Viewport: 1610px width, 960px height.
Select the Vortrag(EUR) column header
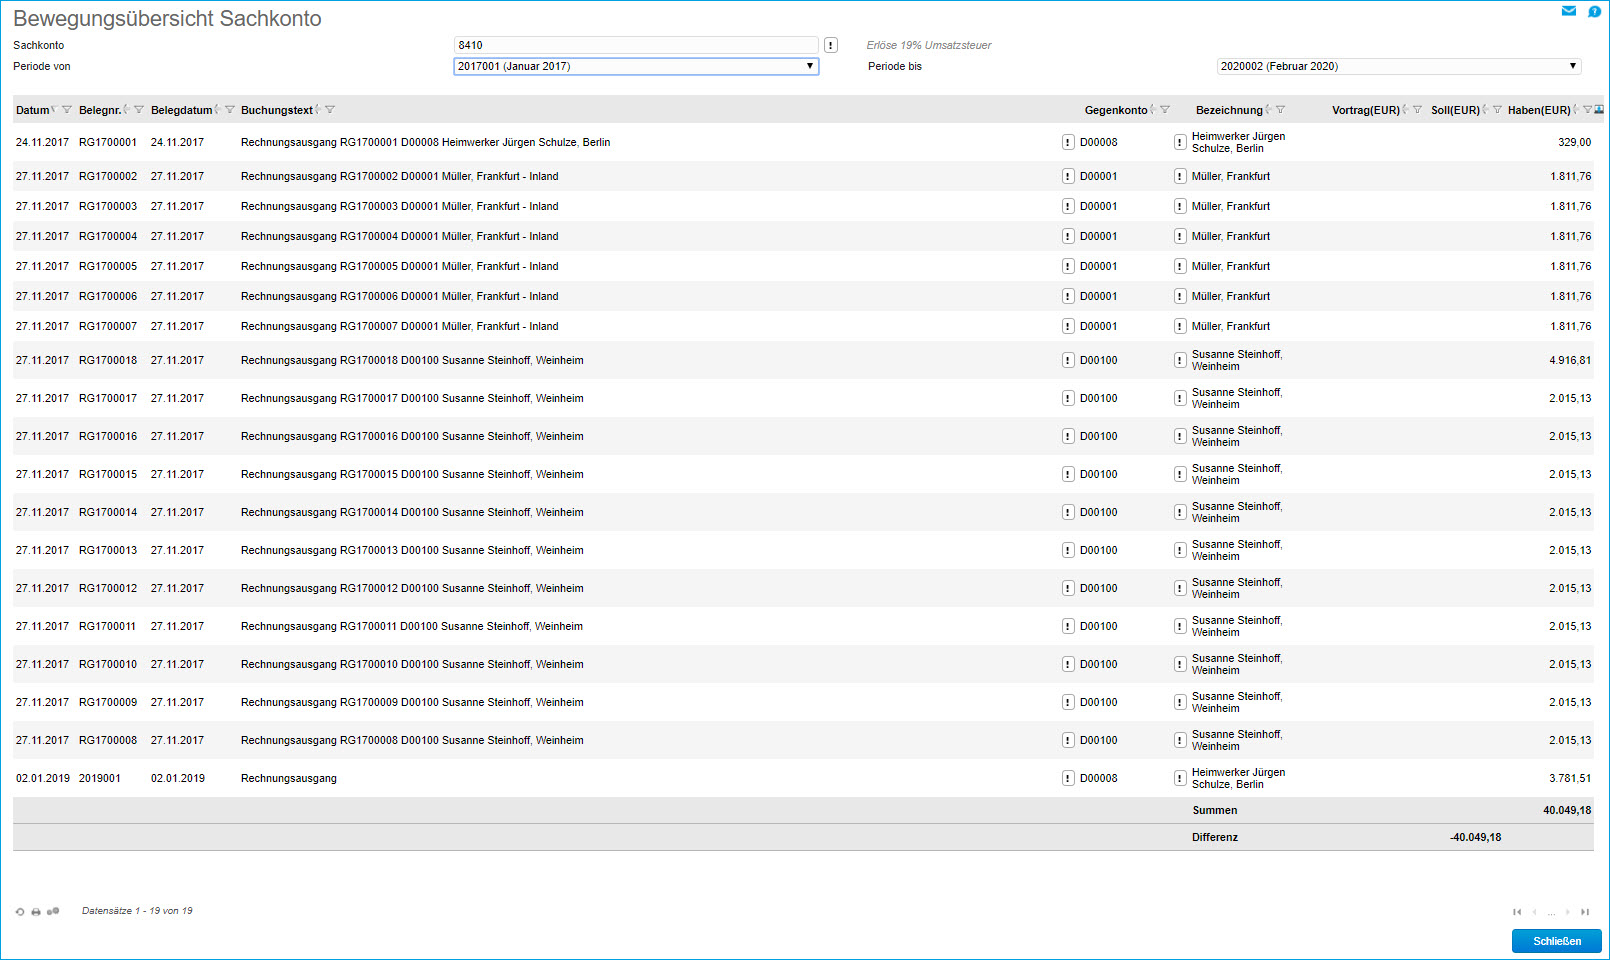pyautogui.click(x=1365, y=110)
